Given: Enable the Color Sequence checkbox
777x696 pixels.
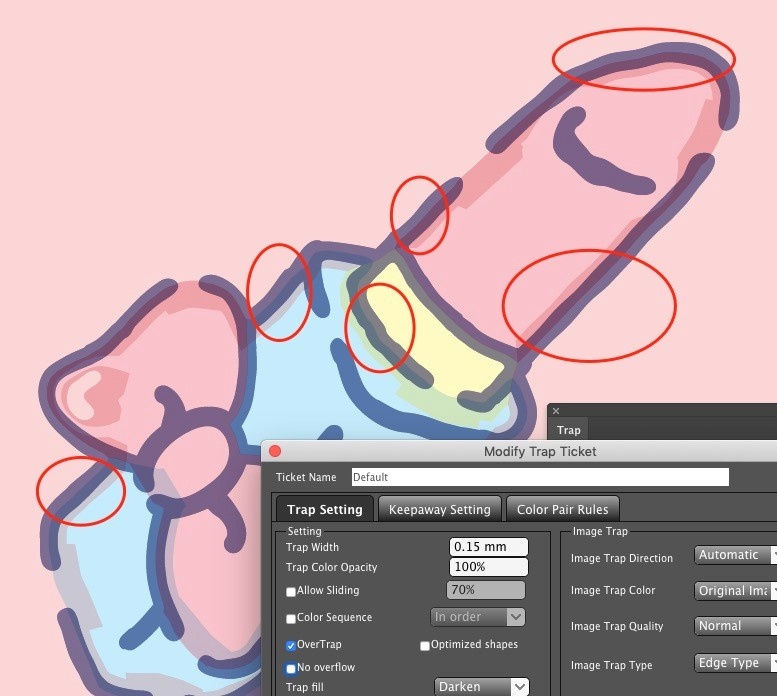Looking at the screenshot, I should 291,619.
